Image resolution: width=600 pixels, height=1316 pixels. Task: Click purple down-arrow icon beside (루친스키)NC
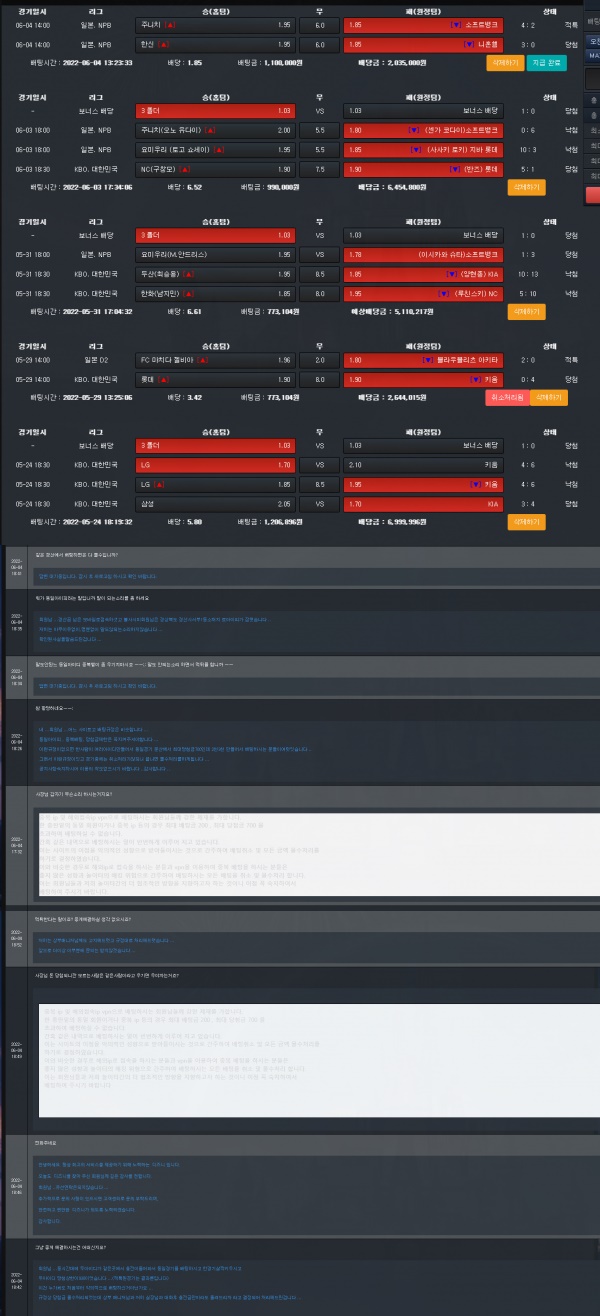click(443, 294)
